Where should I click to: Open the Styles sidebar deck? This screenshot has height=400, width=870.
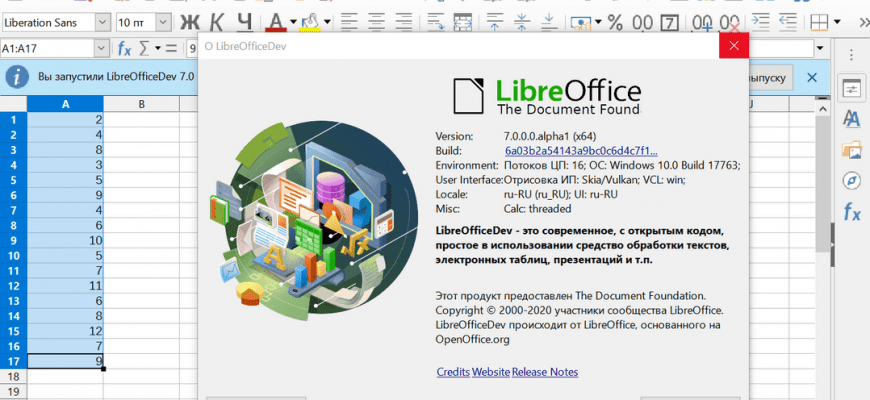point(851,119)
